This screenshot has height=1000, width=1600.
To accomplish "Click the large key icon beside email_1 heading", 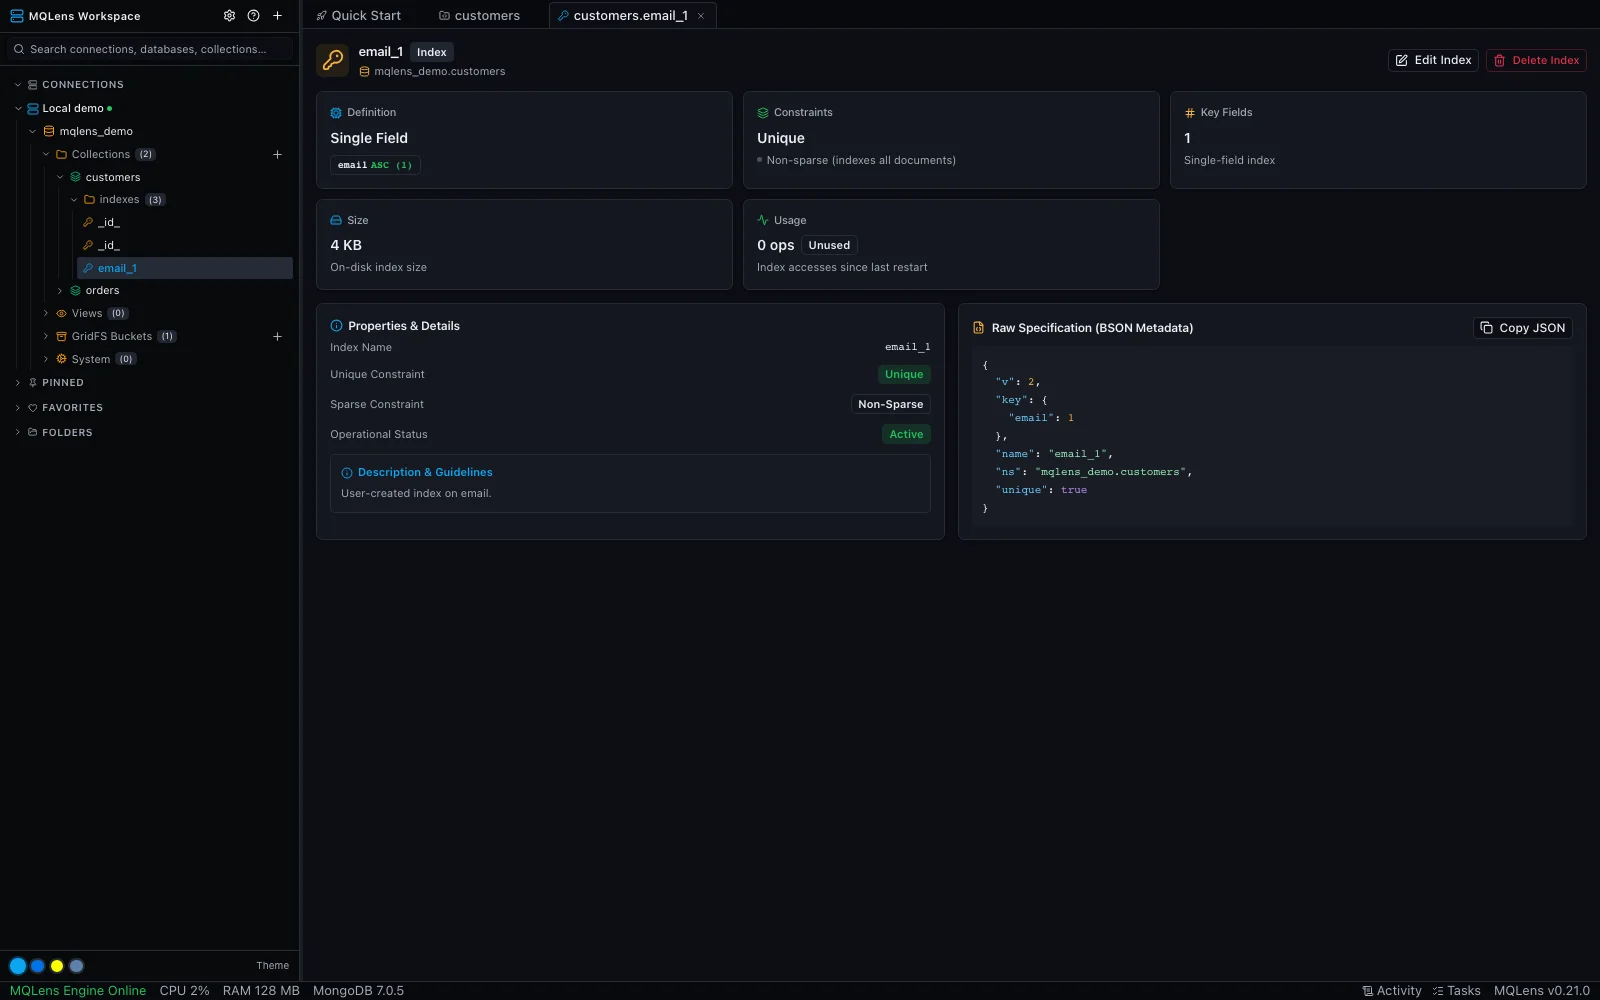I will click(333, 60).
